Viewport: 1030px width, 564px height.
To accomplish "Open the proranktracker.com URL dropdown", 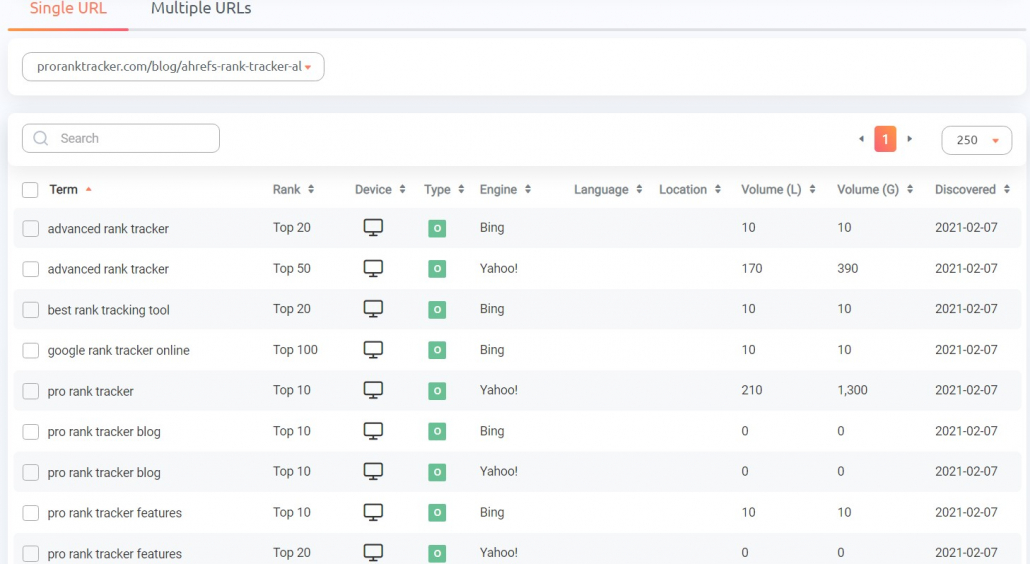I will click(173, 66).
